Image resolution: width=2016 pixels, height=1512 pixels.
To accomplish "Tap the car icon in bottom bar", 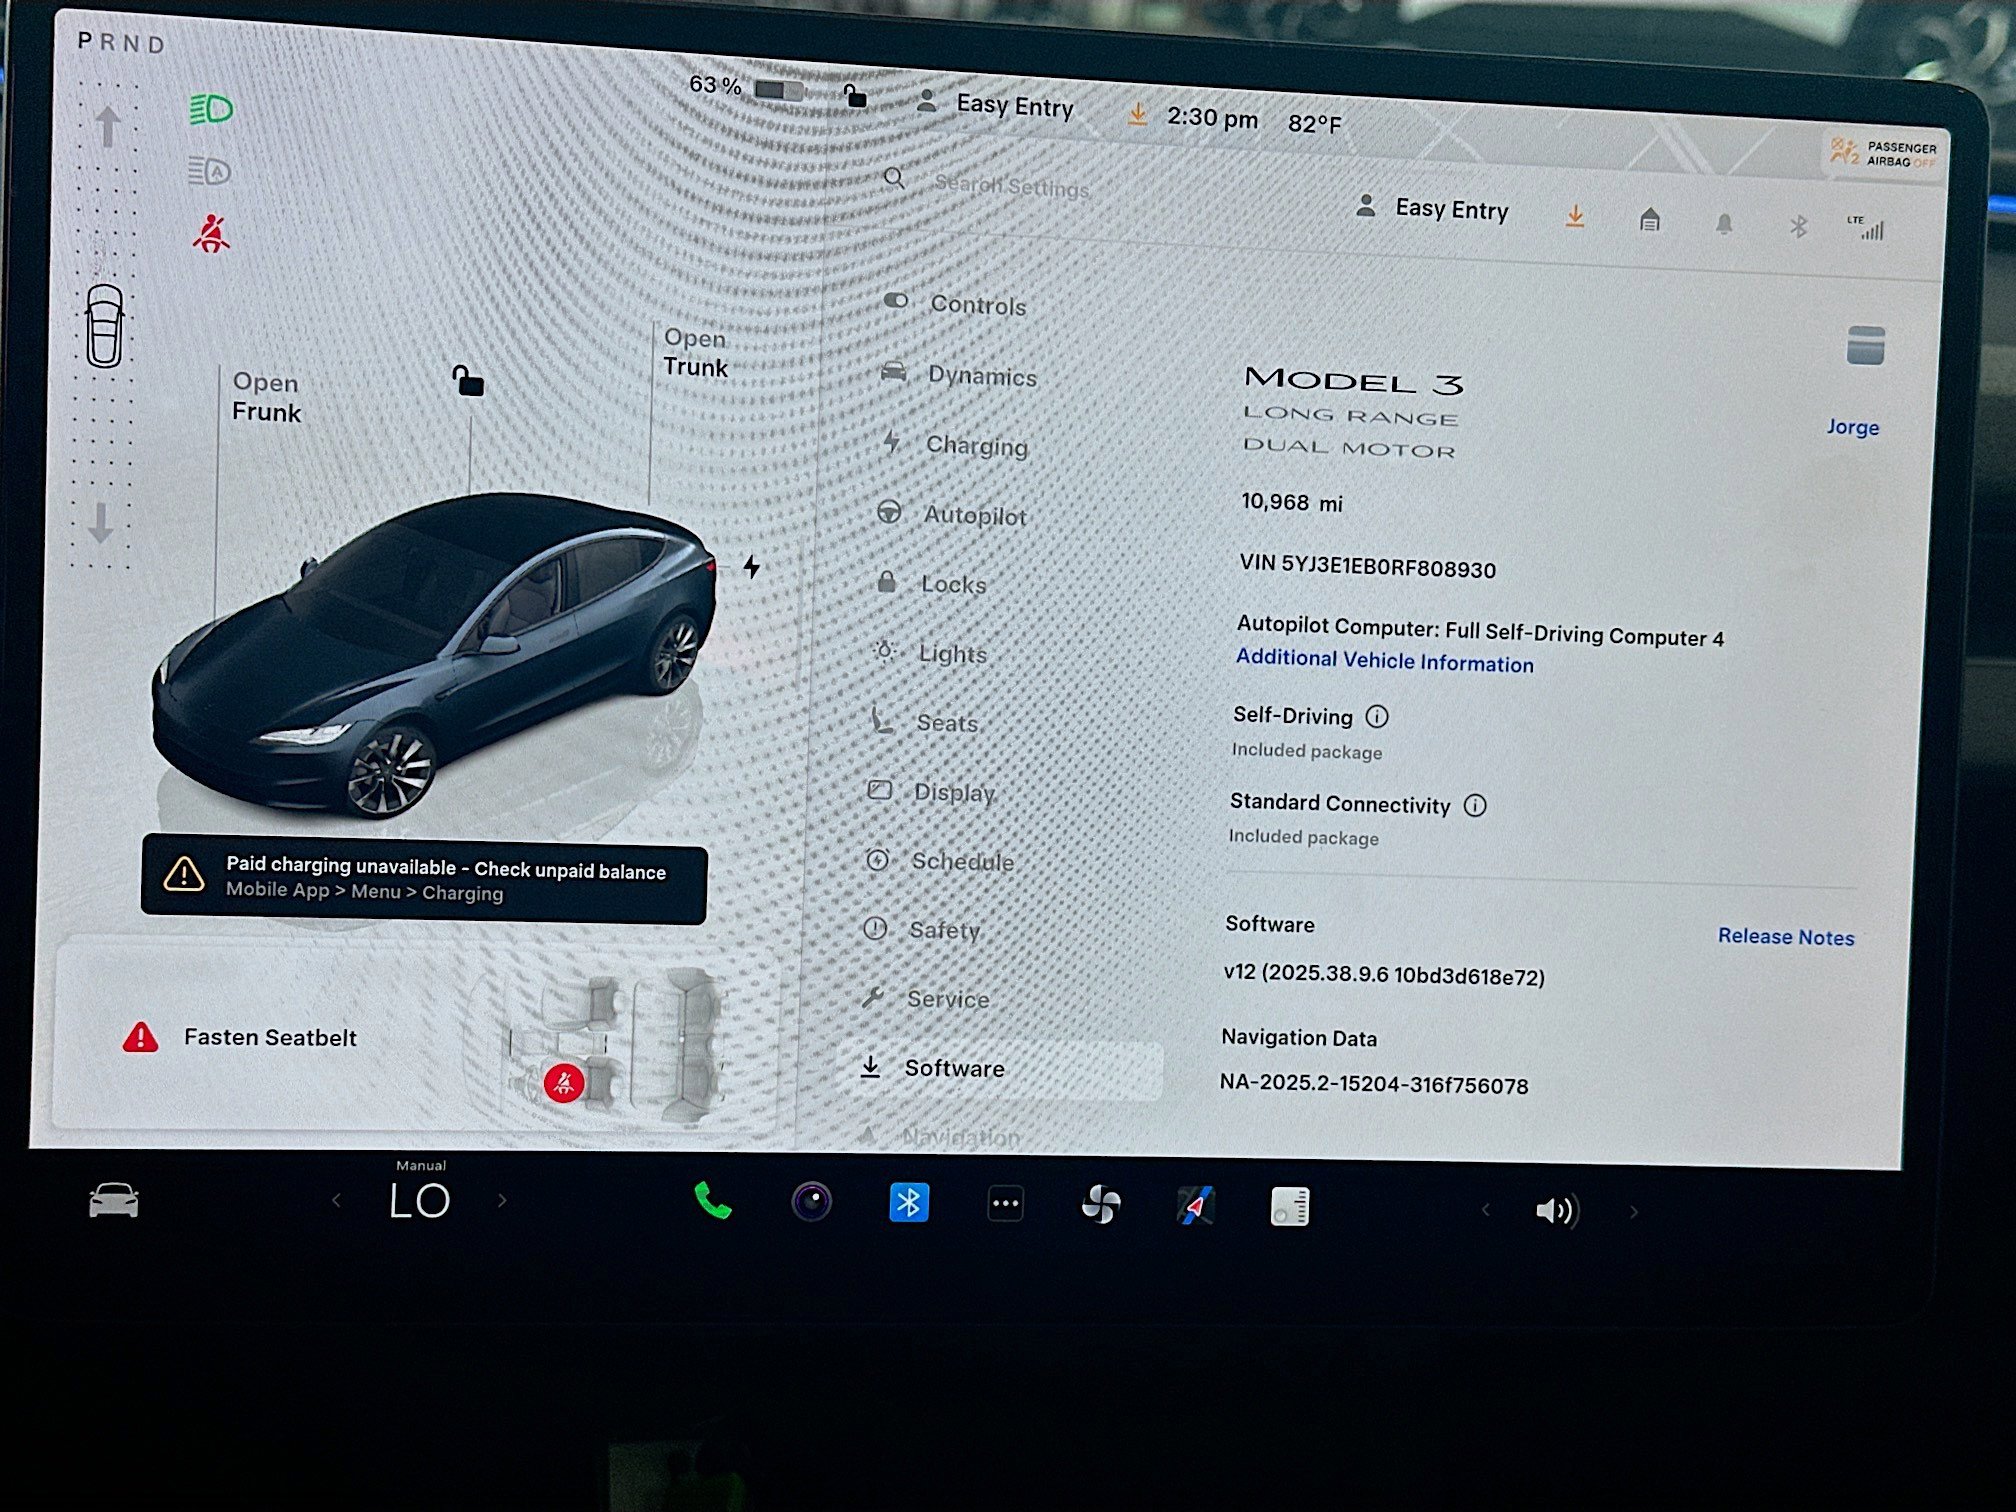I will click(113, 1200).
